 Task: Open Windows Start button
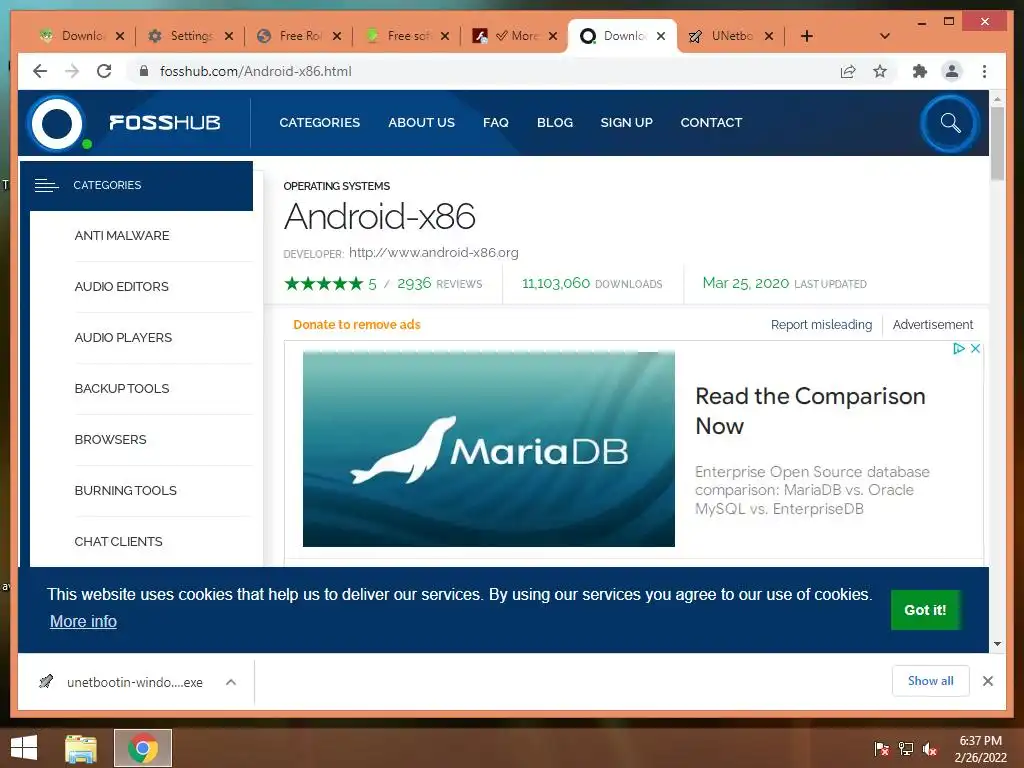coord(24,748)
